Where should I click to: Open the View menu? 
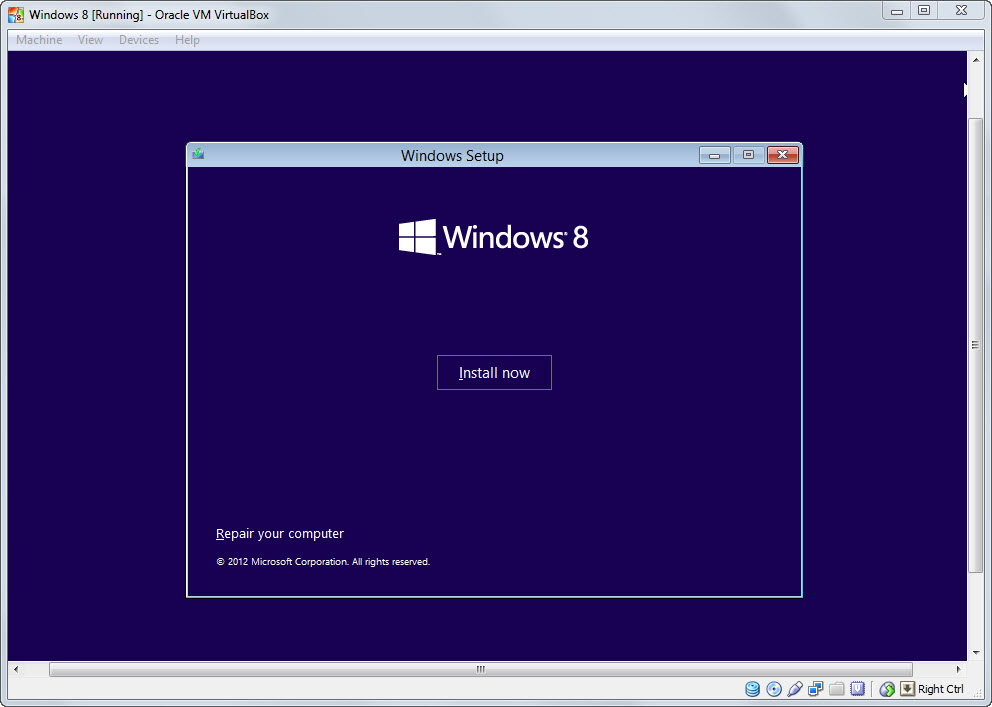click(x=90, y=40)
